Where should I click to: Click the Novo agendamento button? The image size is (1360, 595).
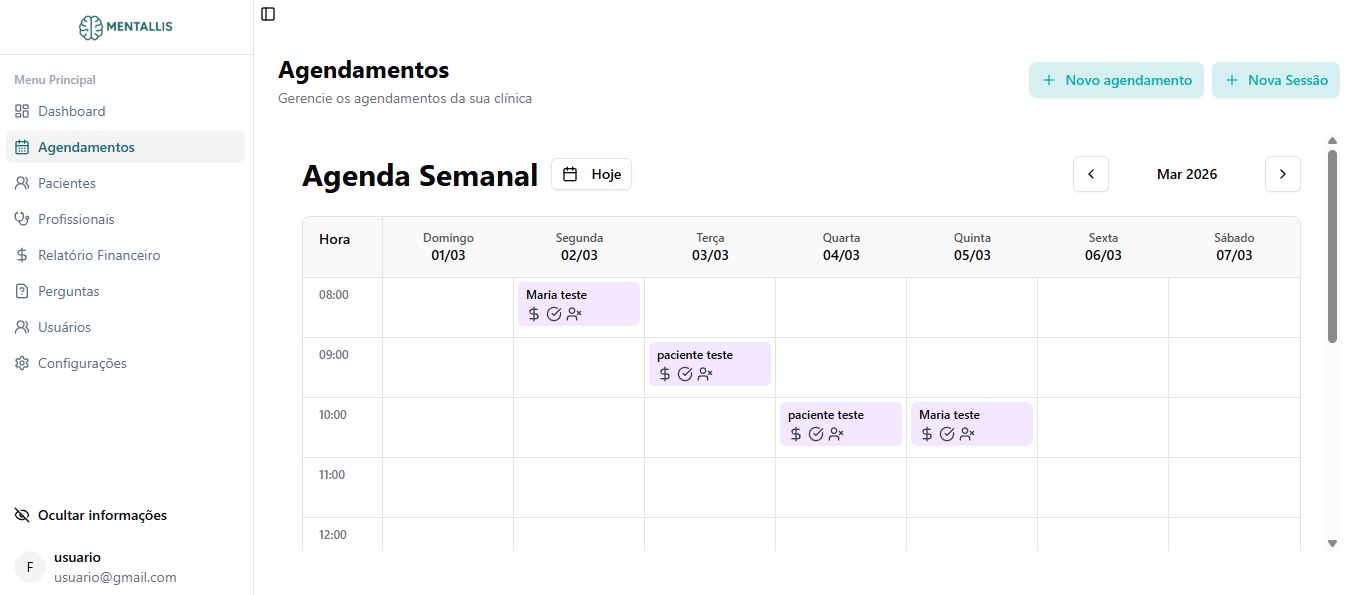click(1116, 80)
